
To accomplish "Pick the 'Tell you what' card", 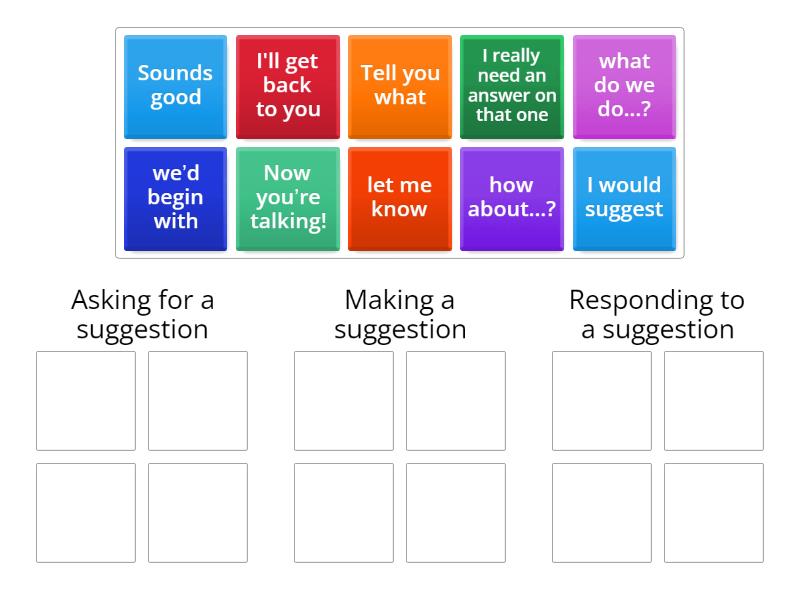I will tap(399, 86).
